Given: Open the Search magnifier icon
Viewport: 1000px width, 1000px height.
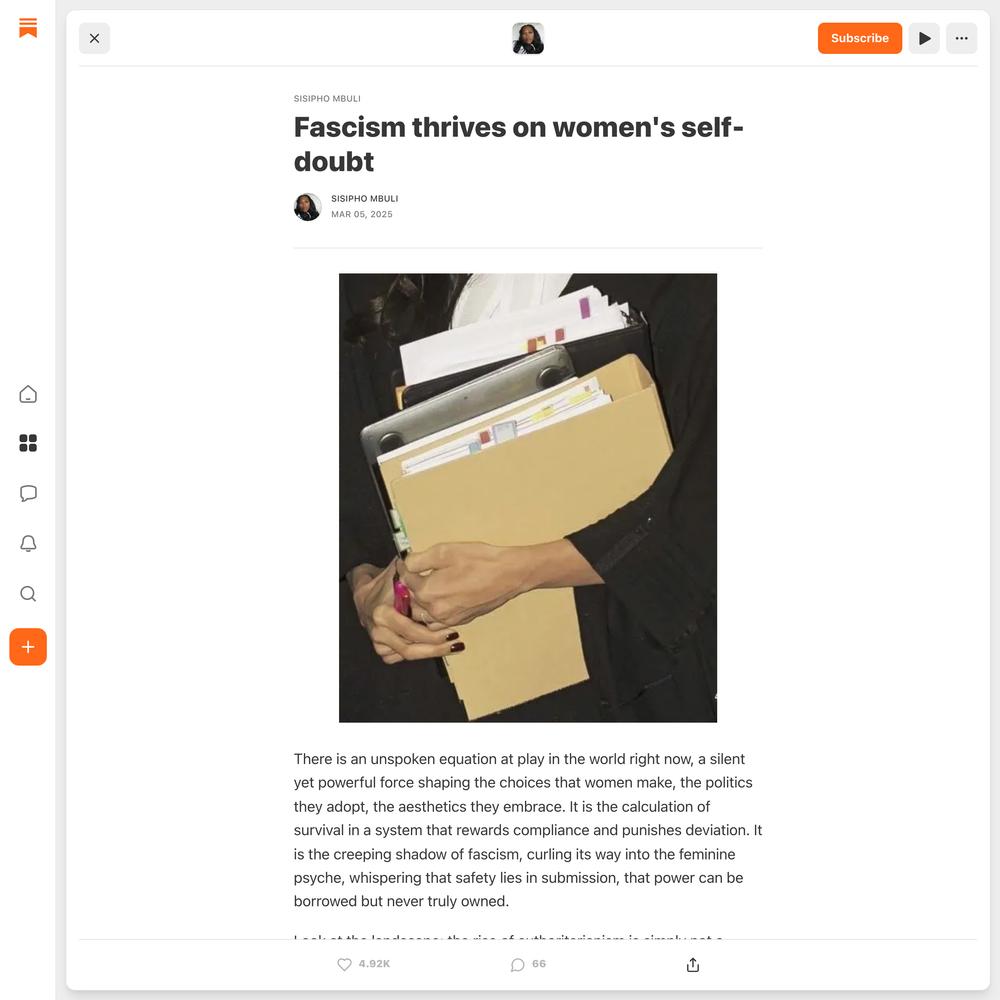Looking at the screenshot, I should point(28,594).
